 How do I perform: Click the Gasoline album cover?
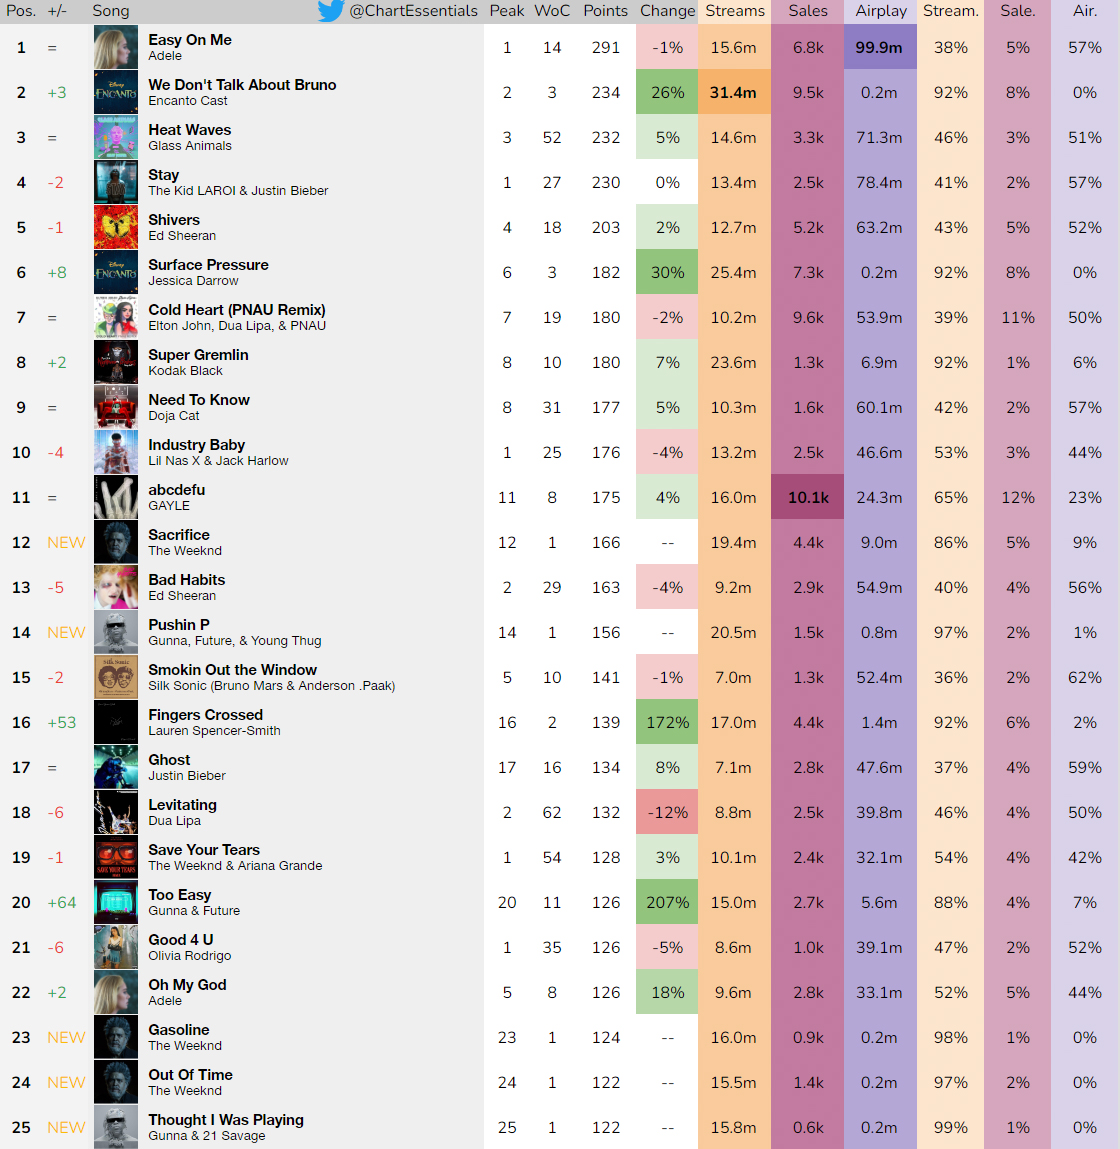click(x=116, y=1038)
